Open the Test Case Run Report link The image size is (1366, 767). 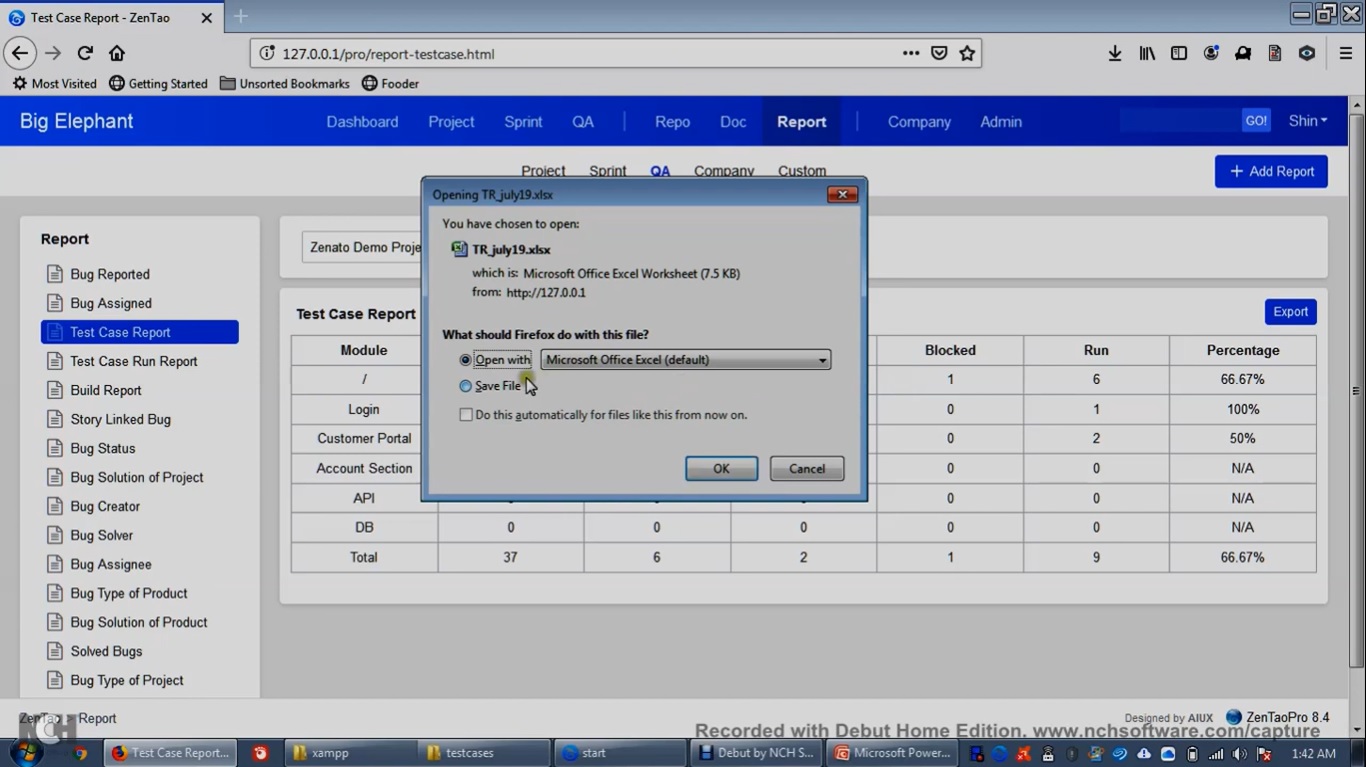coord(134,361)
